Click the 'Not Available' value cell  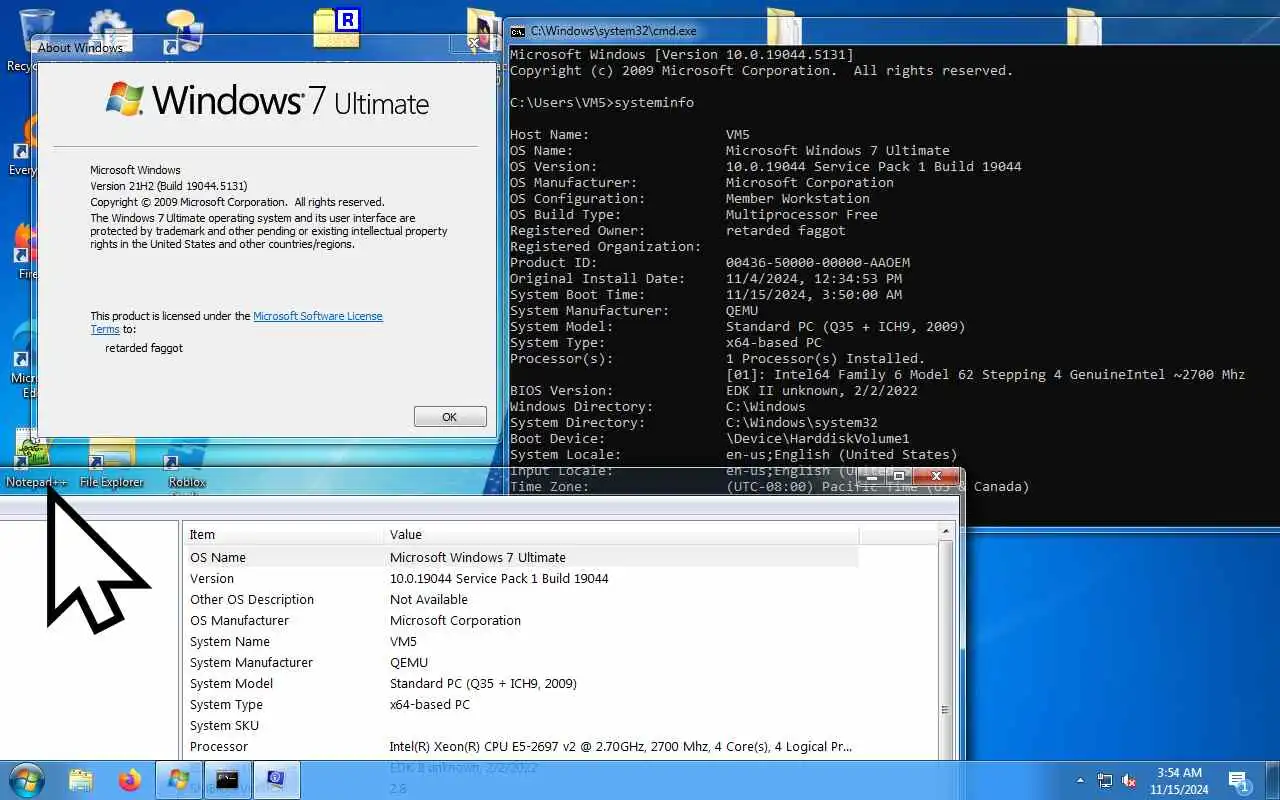pyautogui.click(x=429, y=599)
